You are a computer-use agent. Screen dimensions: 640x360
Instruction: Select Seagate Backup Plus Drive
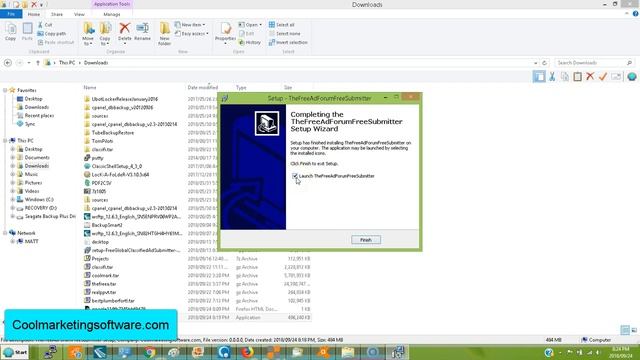(50, 216)
